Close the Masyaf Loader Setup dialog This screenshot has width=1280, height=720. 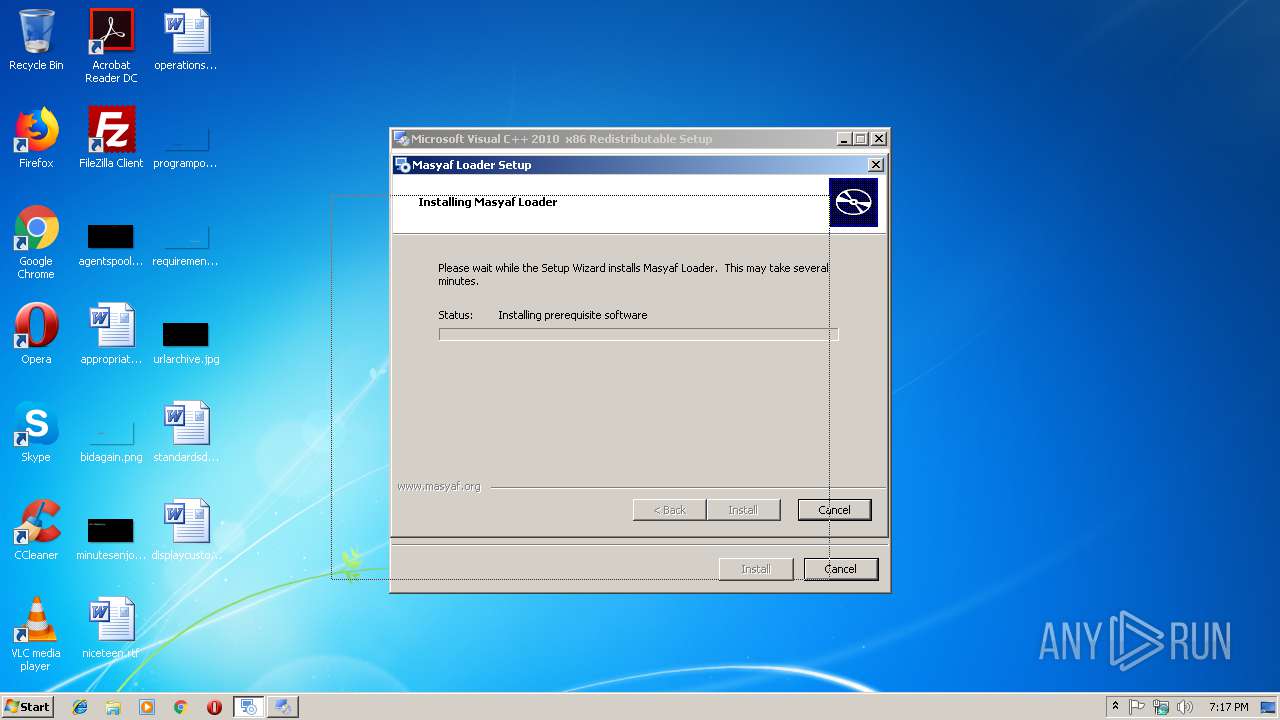pyautogui.click(x=876, y=165)
